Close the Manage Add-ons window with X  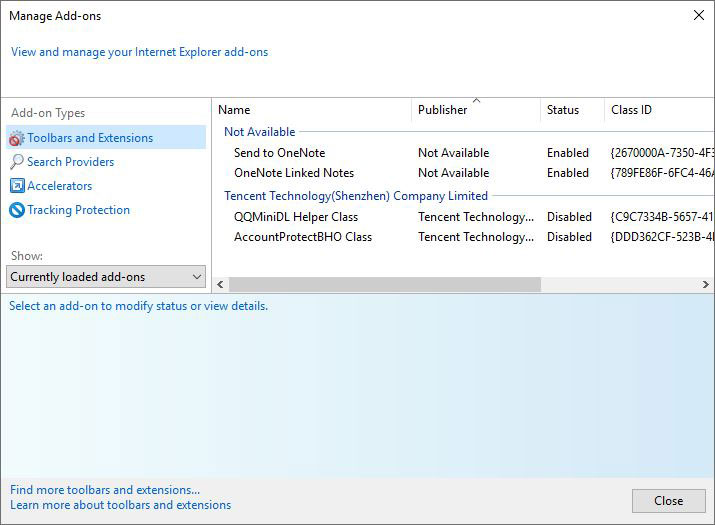tap(699, 16)
